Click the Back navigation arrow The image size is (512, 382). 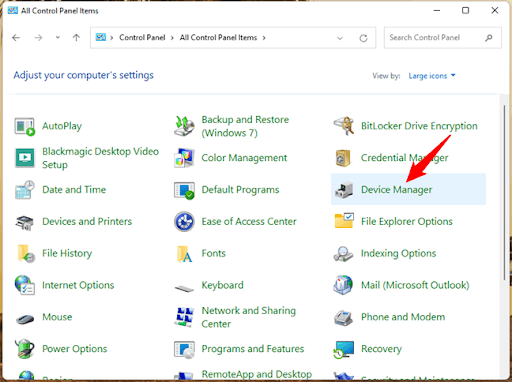click(16, 38)
